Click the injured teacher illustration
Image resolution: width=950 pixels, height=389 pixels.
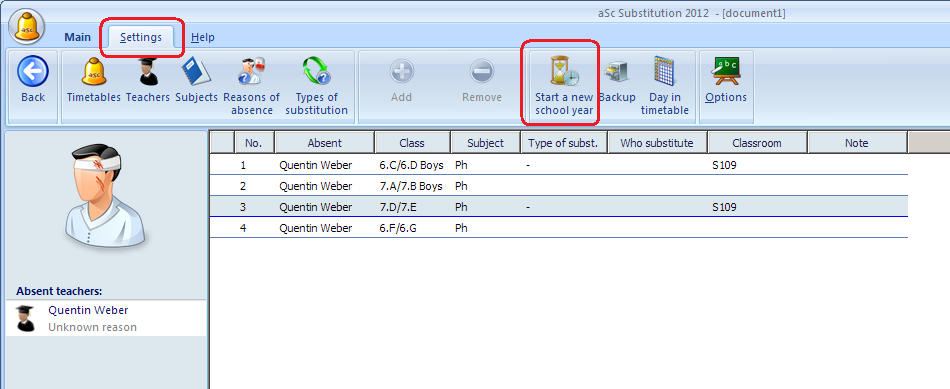105,195
